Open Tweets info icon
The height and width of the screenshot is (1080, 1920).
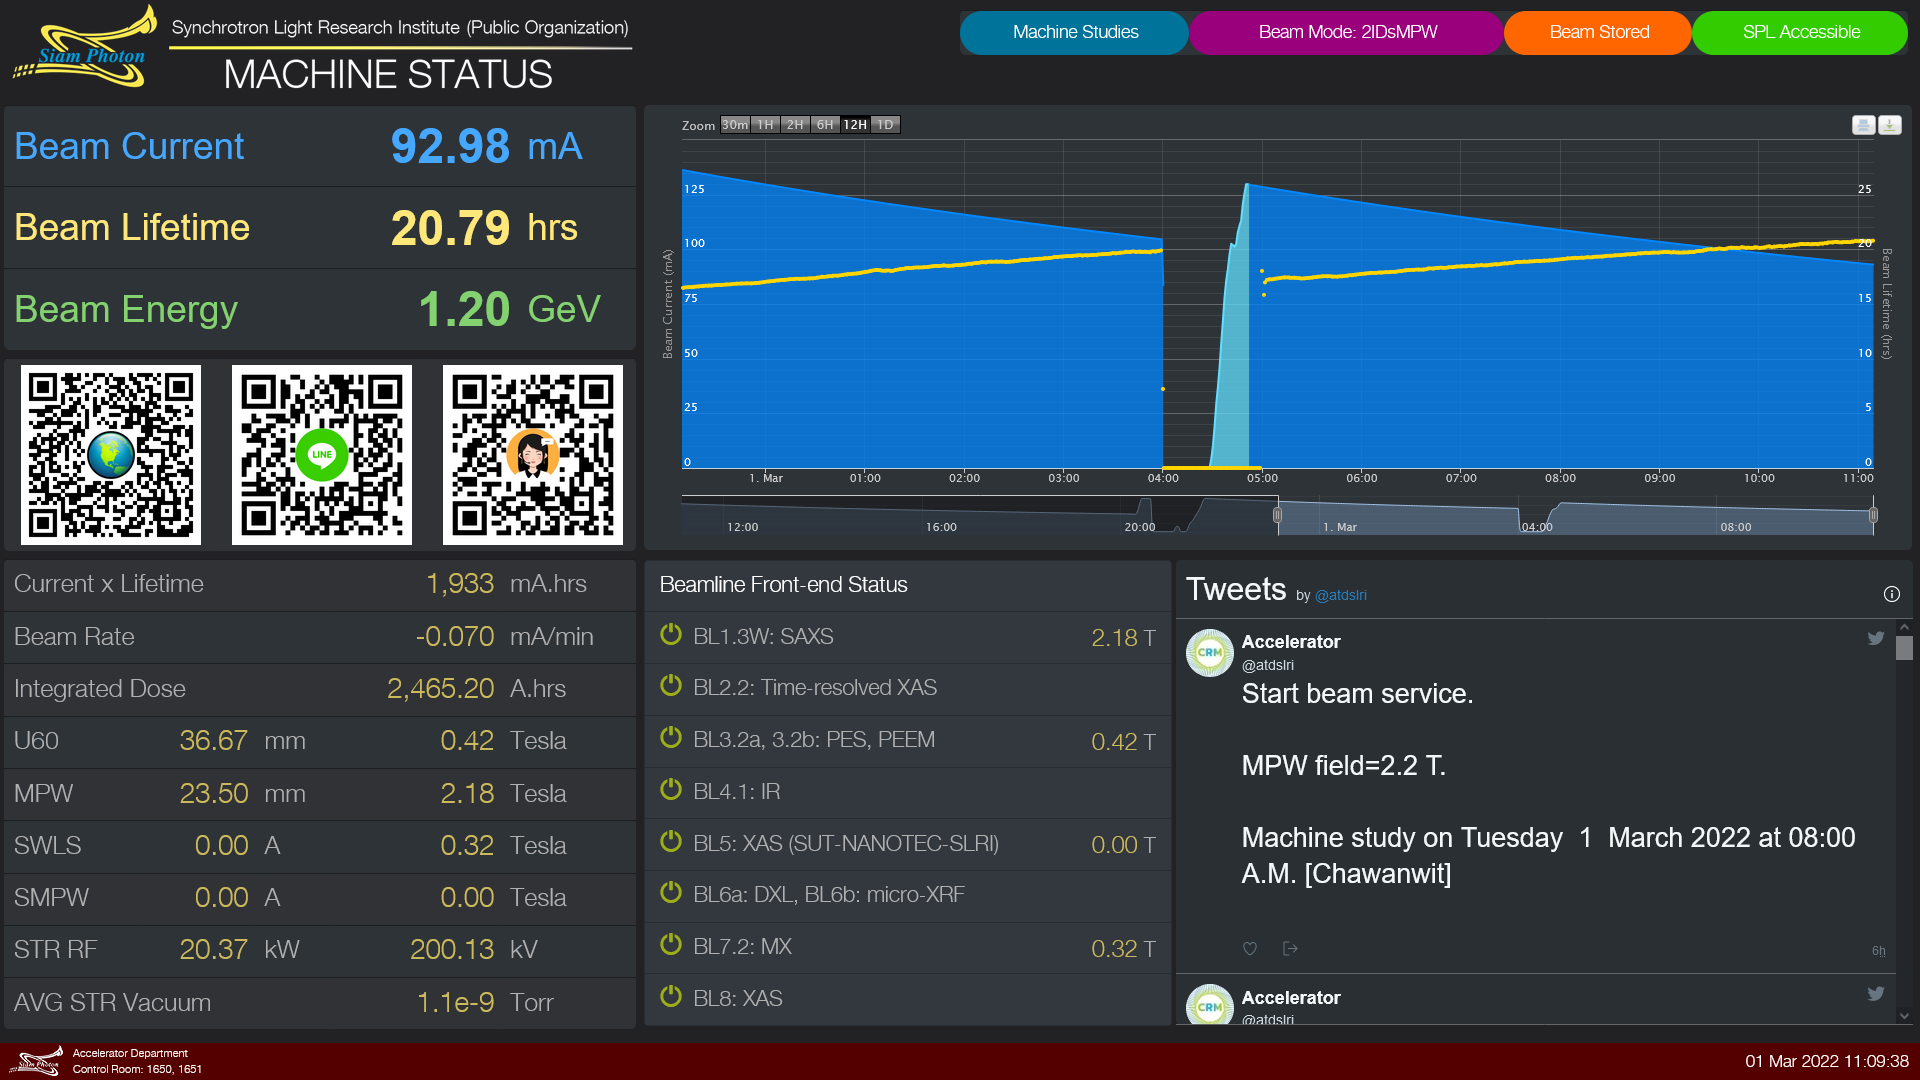(x=1891, y=594)
